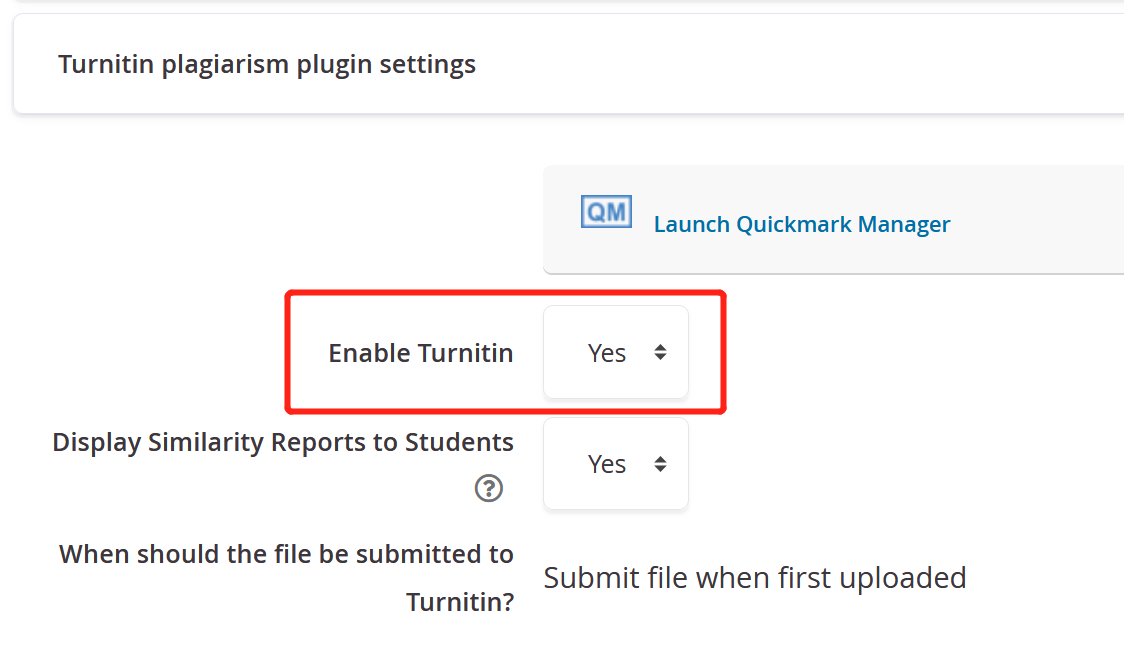Image resolution: width=1124 pixels, height=654 pixels.
Task: Click Display Similarity Reports to Students label
Action: coord(283,442)
